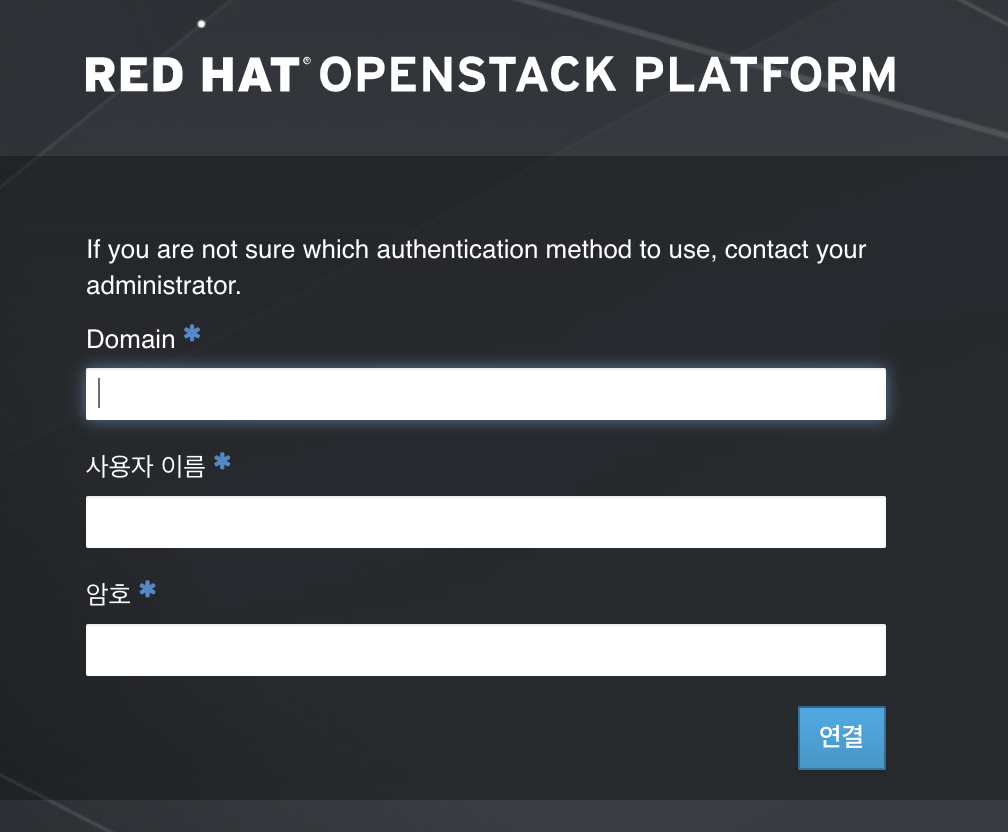Click the 암호 label
The width and height of the screenshot is (1008, 832).
(108, 593)
